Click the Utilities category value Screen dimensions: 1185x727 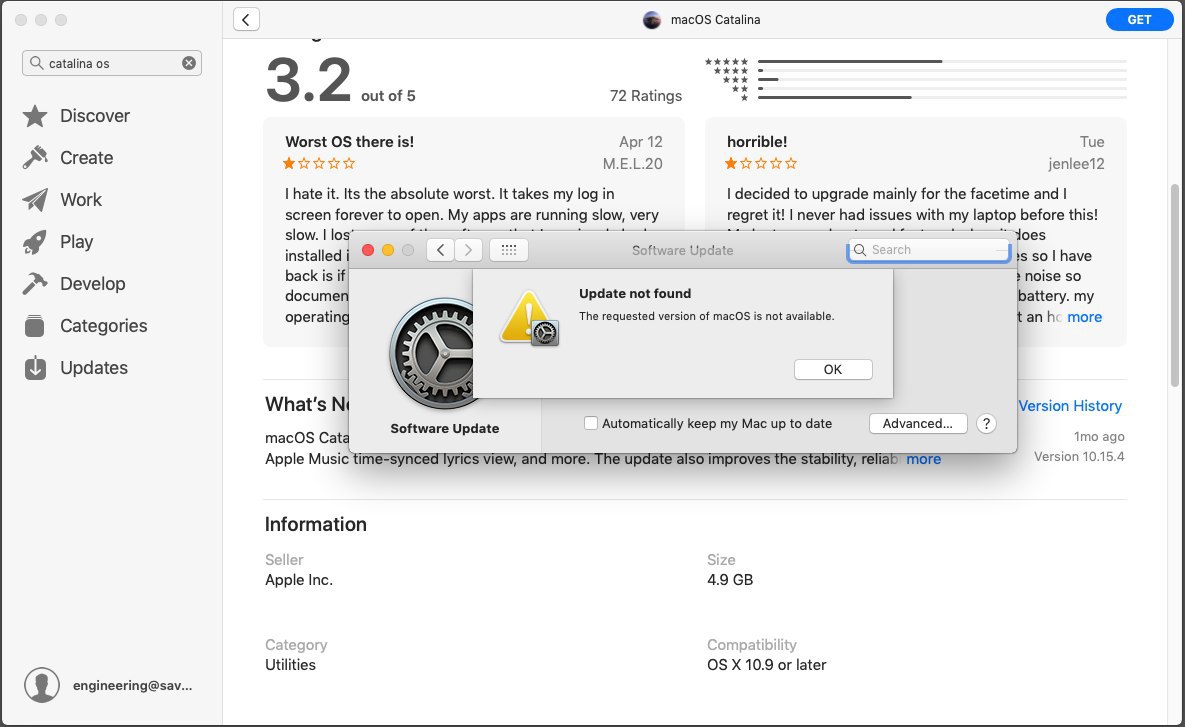point(290,664)
